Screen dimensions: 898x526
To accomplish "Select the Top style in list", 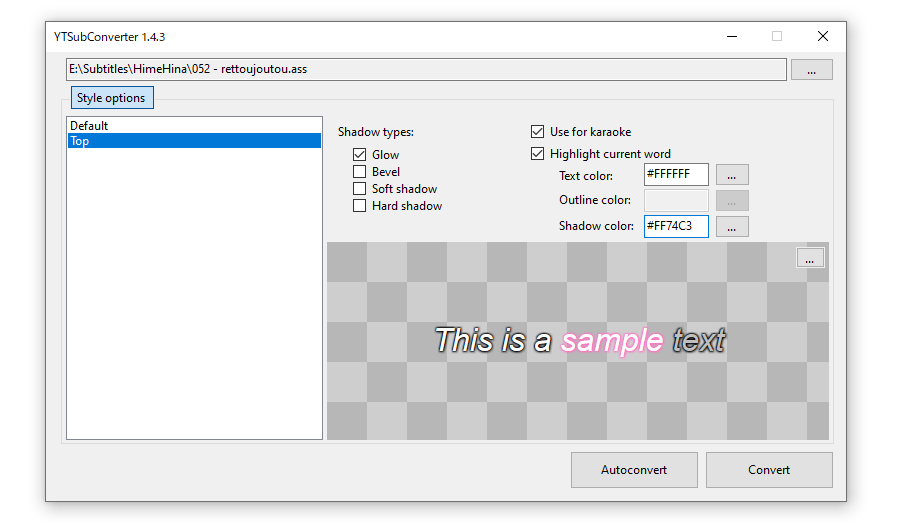I will [x=194, y=141].
